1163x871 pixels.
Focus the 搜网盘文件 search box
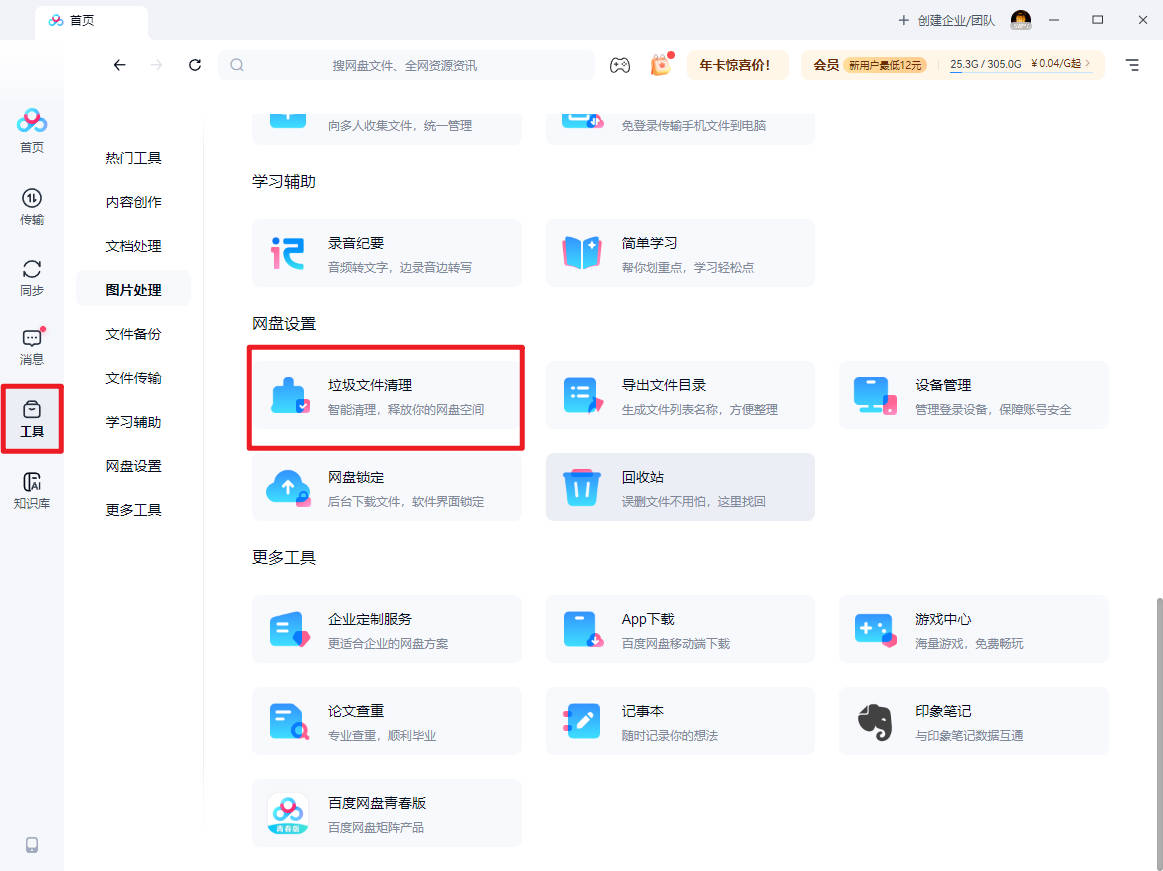(x=406, y=65)
